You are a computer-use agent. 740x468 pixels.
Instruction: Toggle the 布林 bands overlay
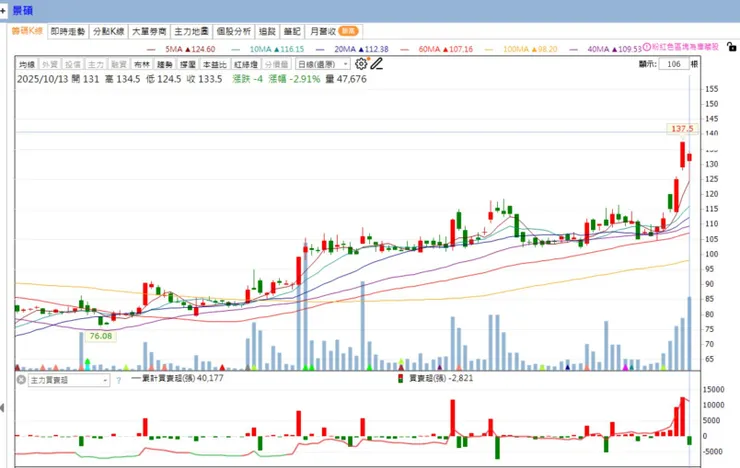[x=142, y=64]
